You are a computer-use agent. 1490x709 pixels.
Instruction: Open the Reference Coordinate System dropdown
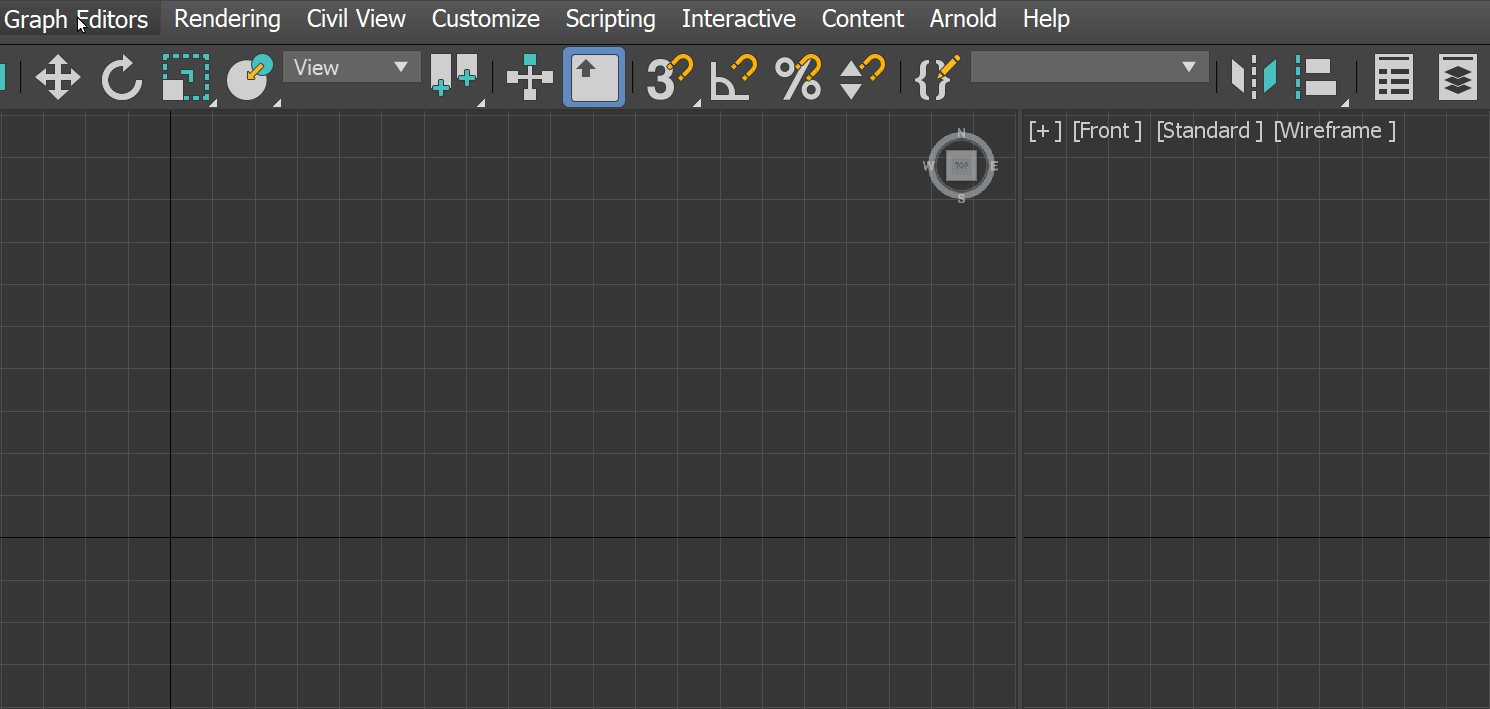pos(351,66)
